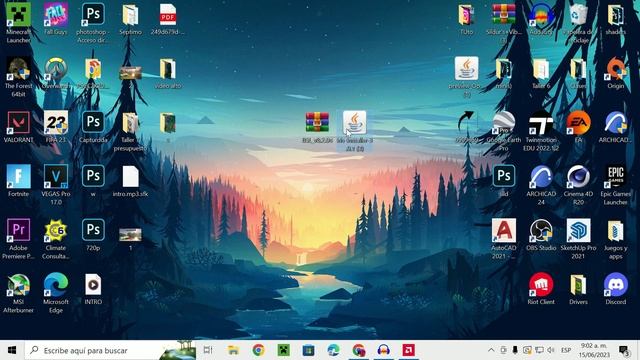Image resolution: width=640 pixels, height=360 pixels.
Task: Focus the Escribe aquí para buscar box
Action: (110, 350)
